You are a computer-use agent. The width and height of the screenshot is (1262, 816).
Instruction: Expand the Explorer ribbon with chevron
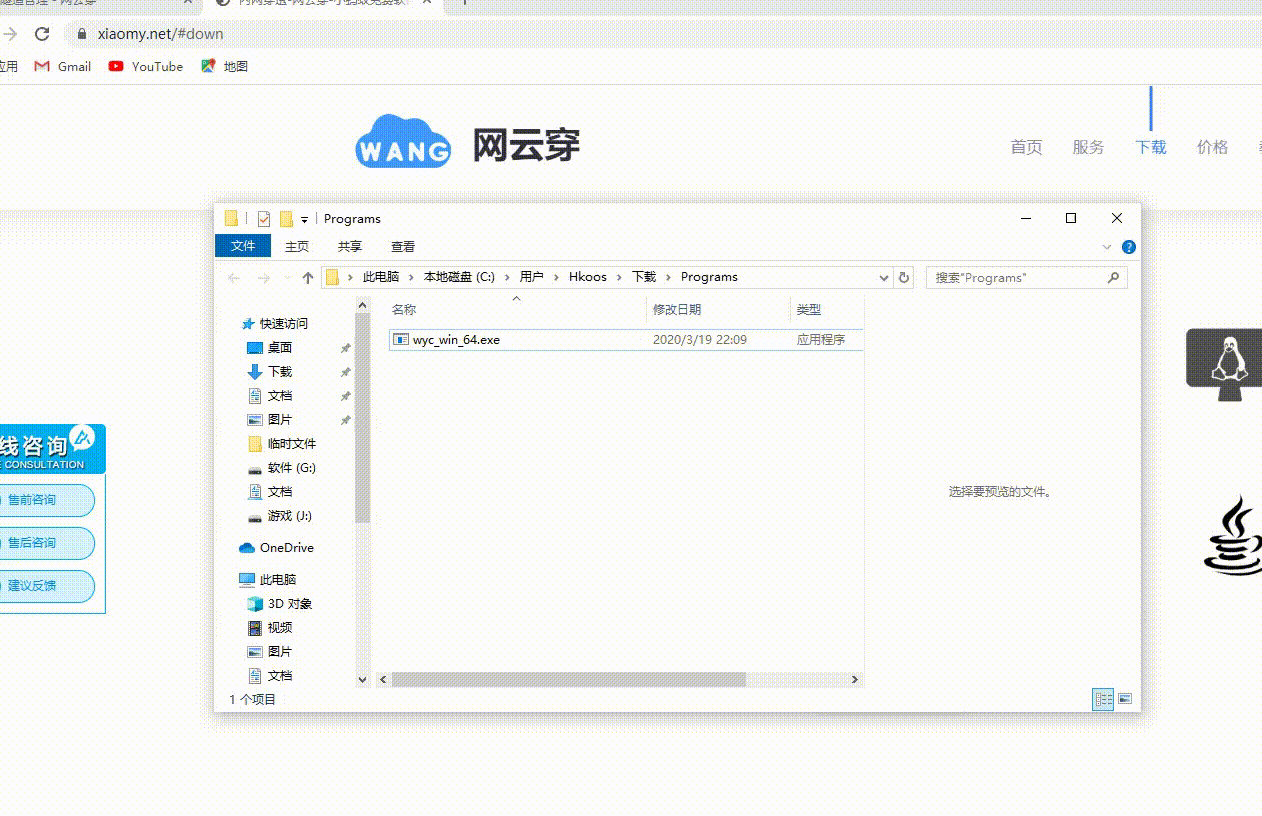(x=1107, y=247)
